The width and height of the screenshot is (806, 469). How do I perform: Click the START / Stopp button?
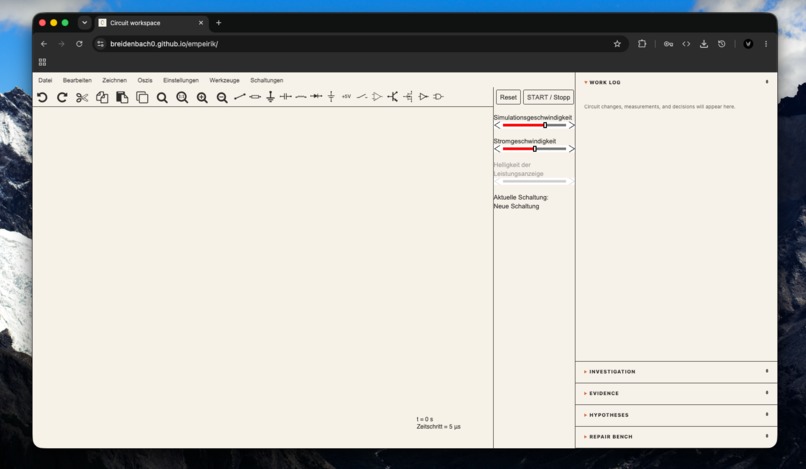click(548, 97)
